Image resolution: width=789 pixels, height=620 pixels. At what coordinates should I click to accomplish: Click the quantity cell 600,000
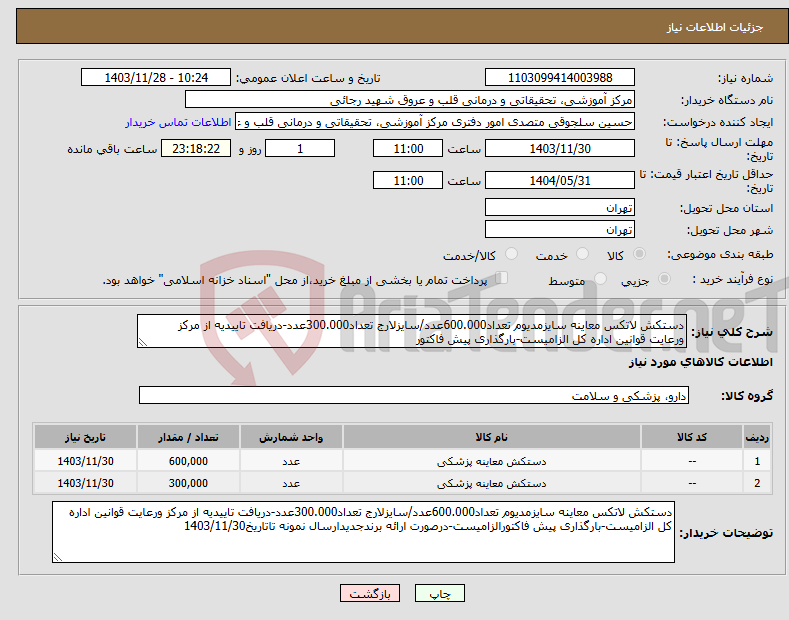(188, 461)
